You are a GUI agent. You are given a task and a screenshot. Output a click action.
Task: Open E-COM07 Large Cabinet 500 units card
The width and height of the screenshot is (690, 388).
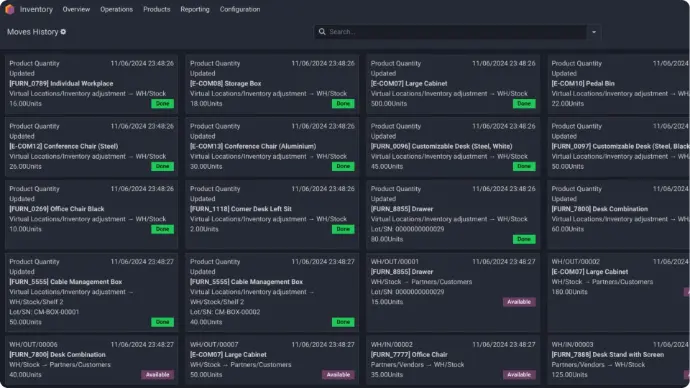453,84
